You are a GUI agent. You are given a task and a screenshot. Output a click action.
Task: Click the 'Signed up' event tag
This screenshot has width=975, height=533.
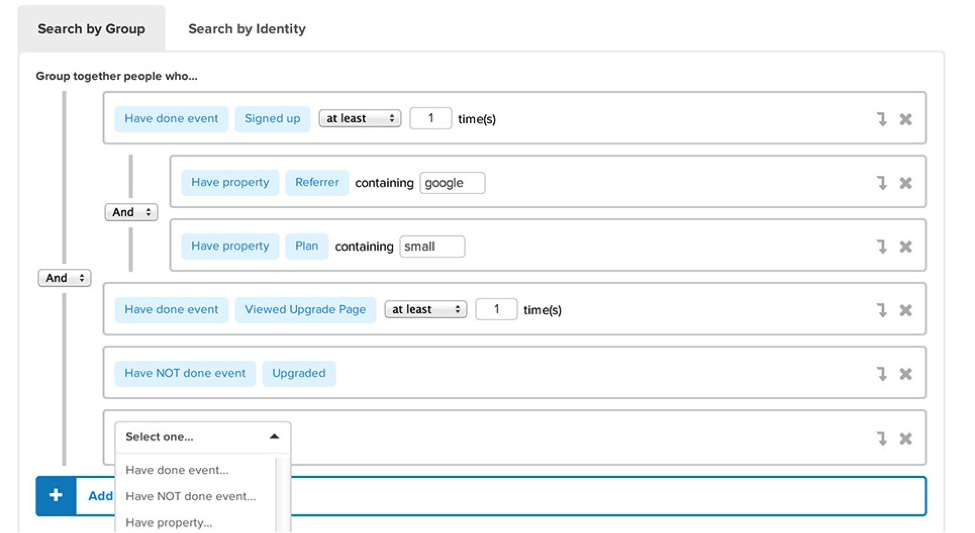pyautogui.click(x=272, y=118)
